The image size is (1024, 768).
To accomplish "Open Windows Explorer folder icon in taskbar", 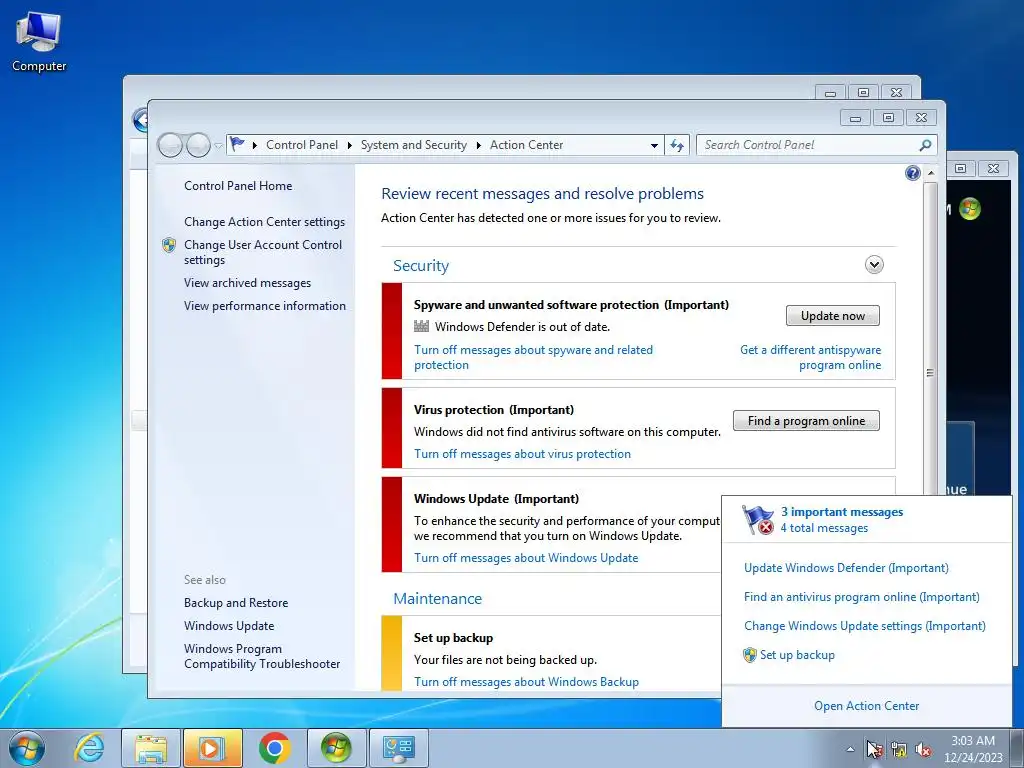I will point(151,748).
